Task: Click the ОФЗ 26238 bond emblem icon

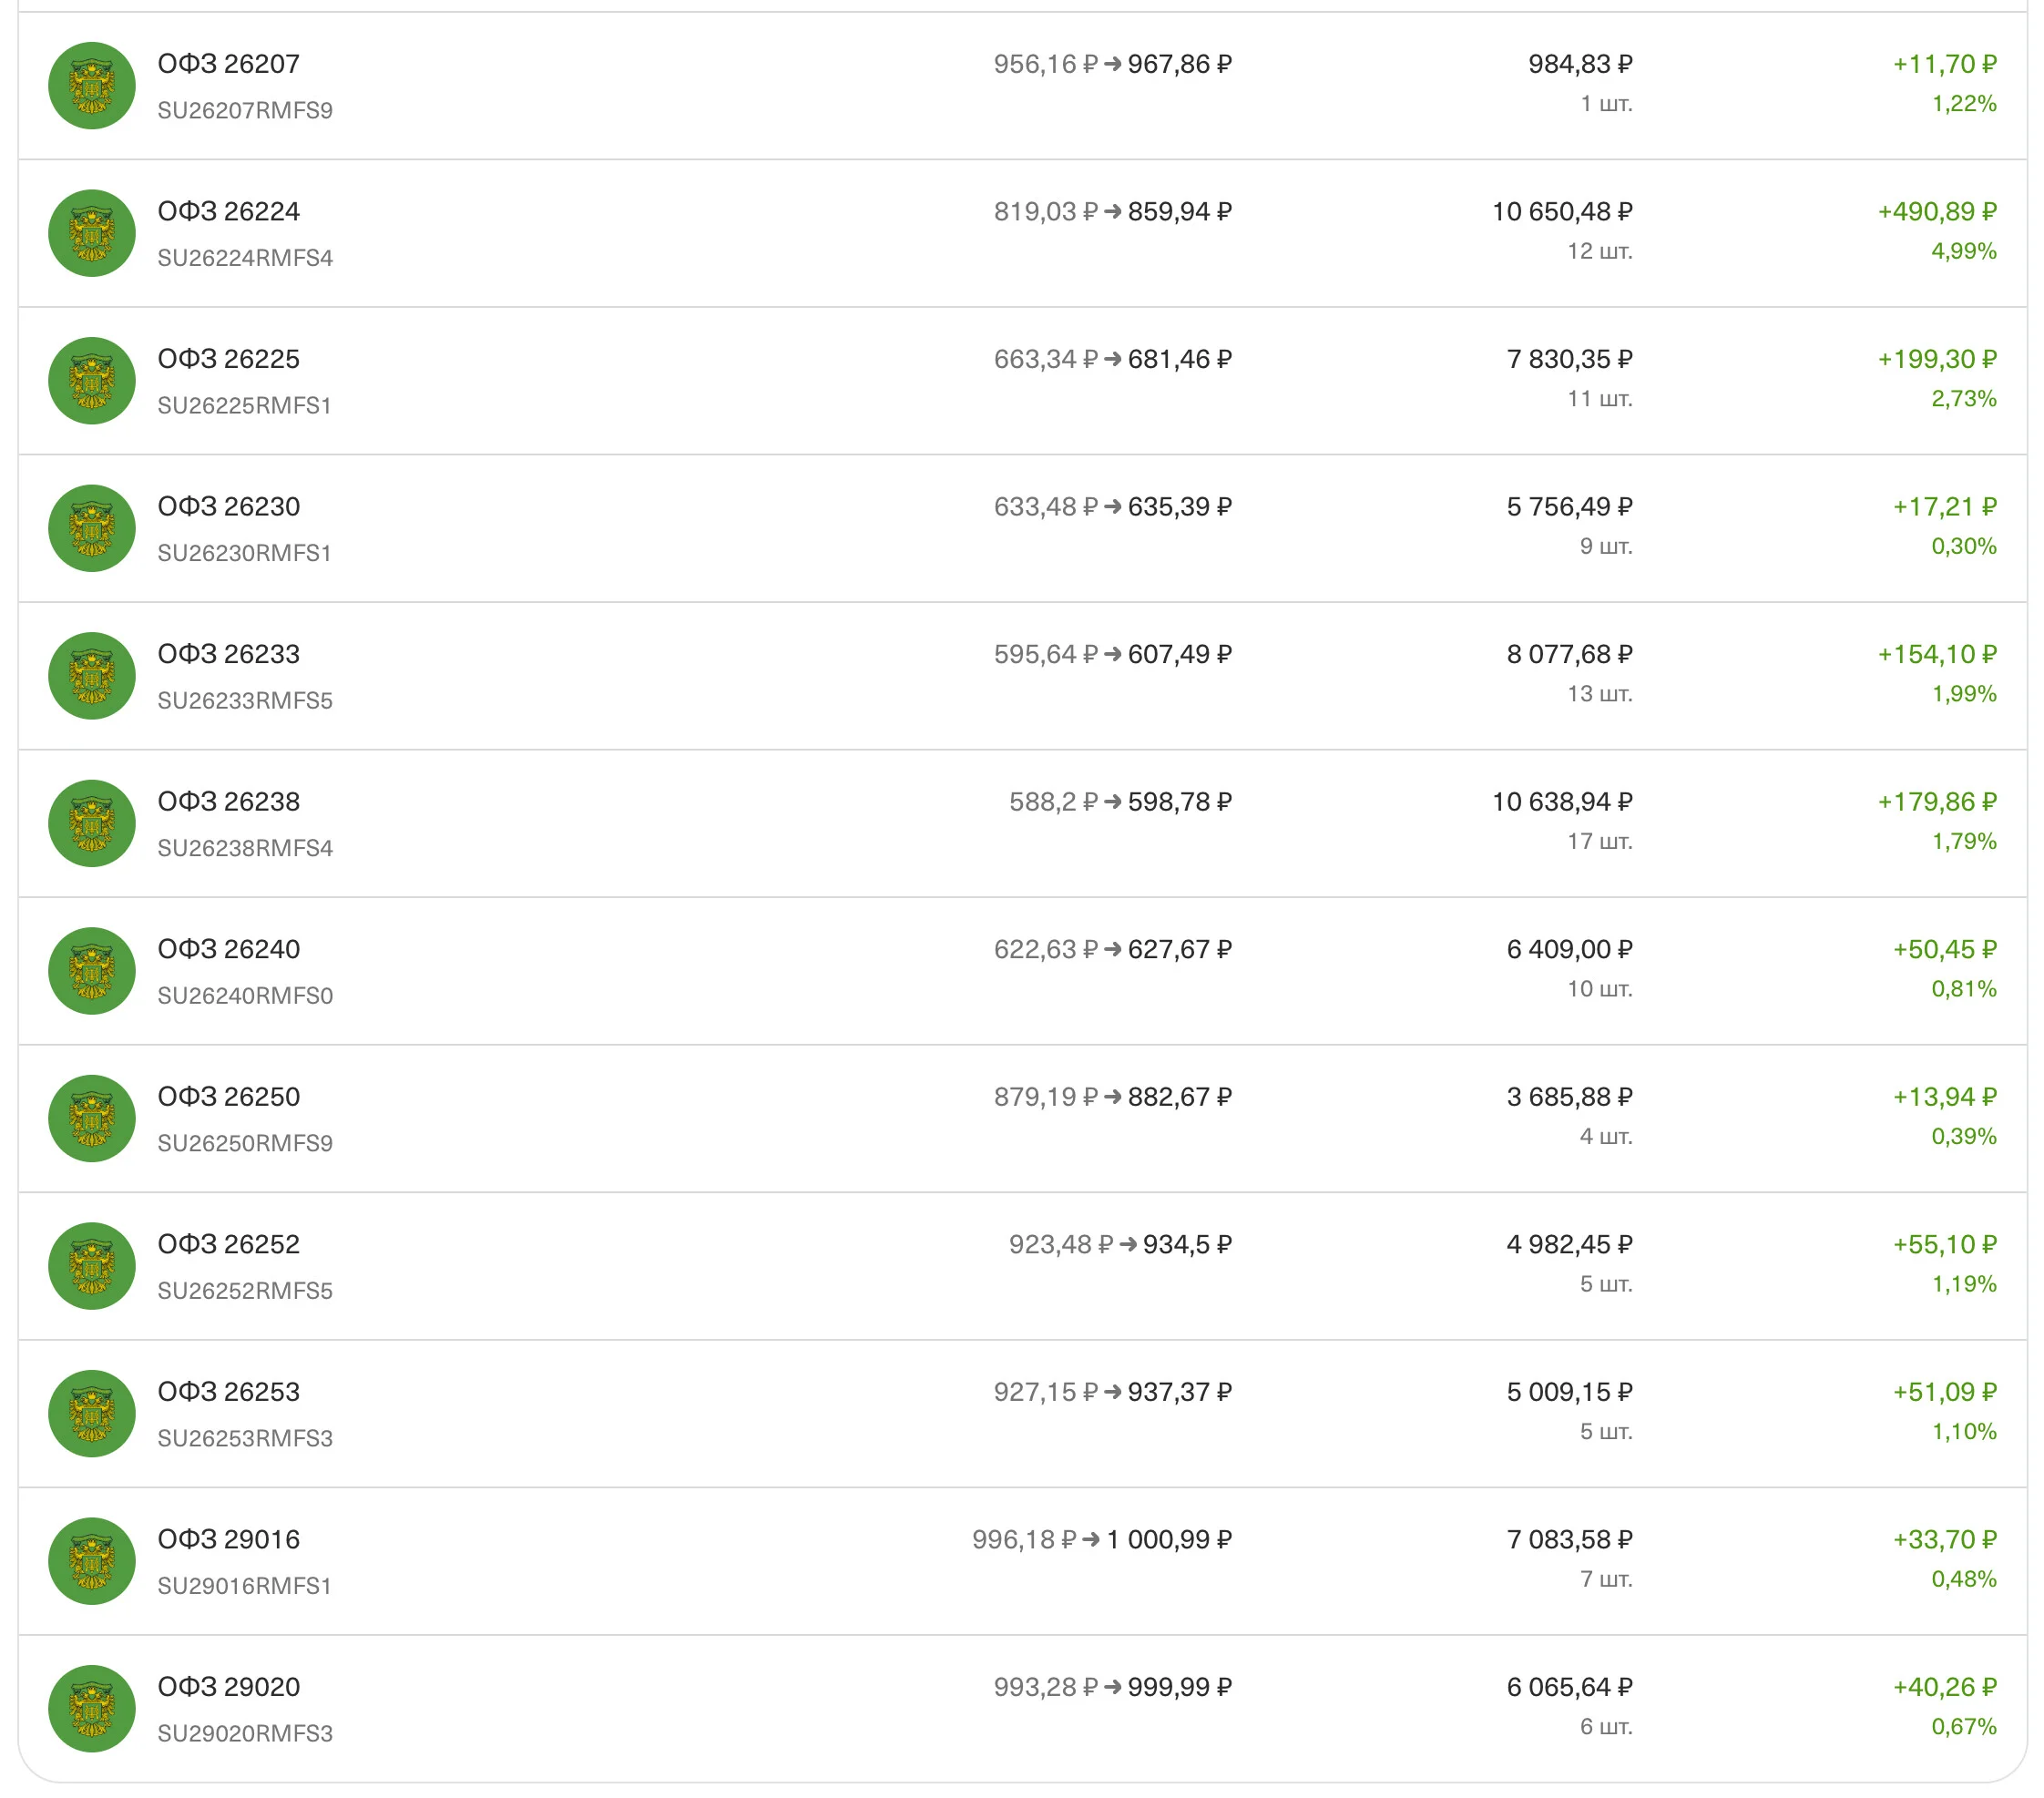Action: coord(92,823)
